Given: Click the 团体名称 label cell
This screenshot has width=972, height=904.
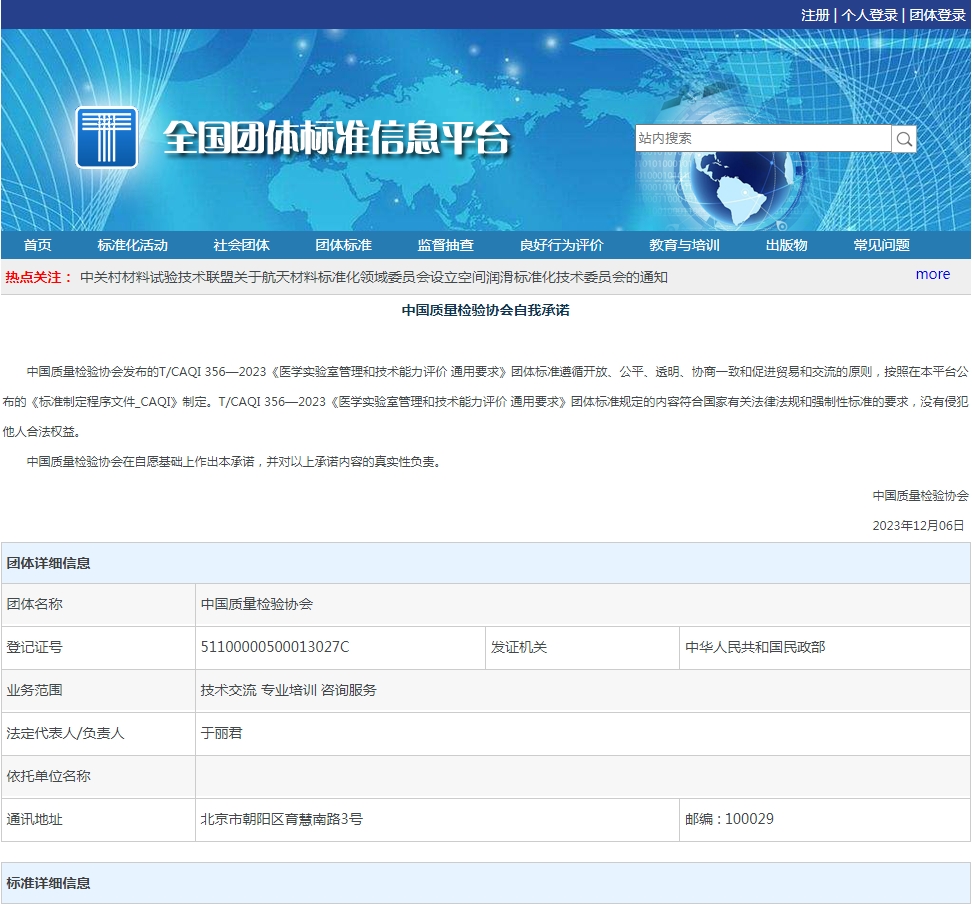Looking at the screenshot, I should [98, 604].
